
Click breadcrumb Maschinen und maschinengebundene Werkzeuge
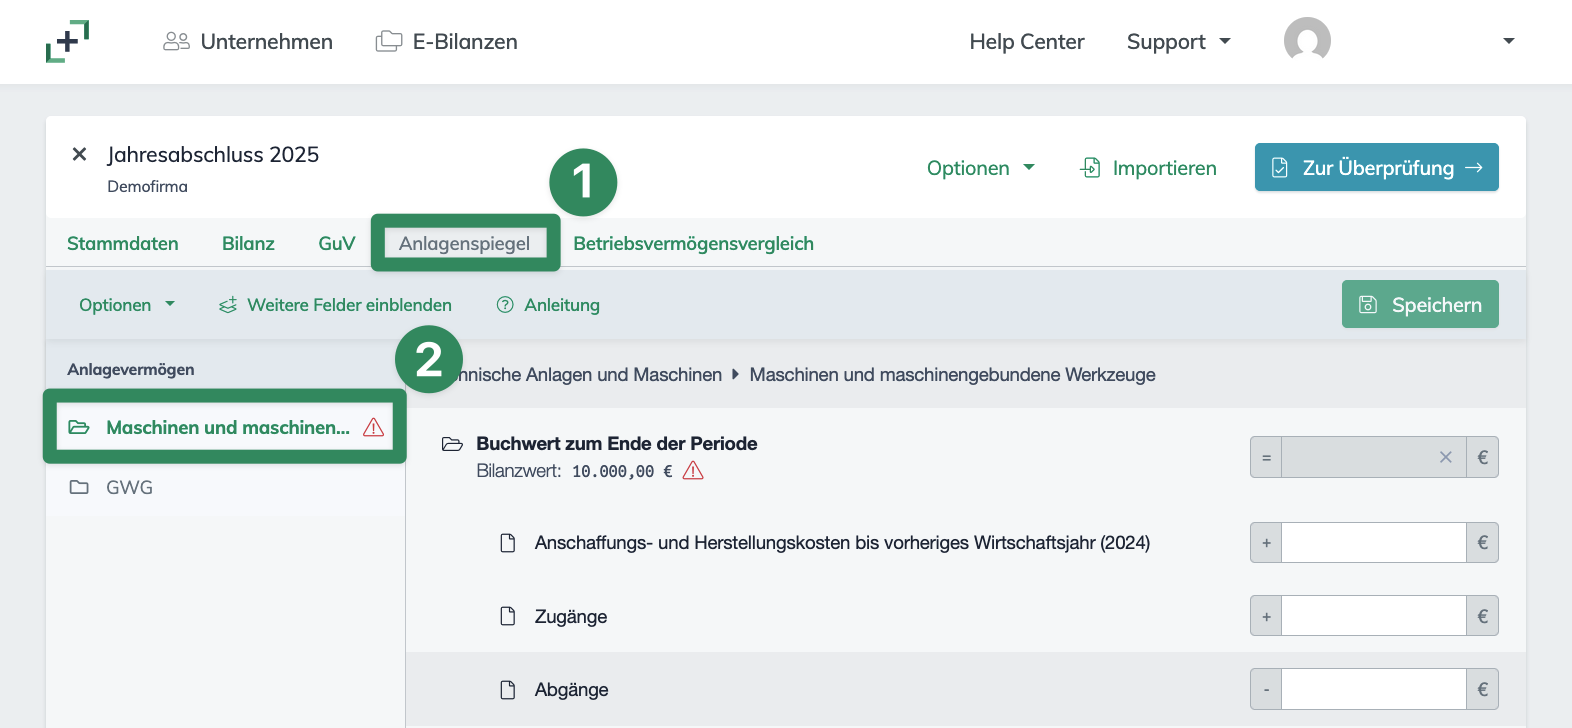pyautogui.click(x=952, y=375)
